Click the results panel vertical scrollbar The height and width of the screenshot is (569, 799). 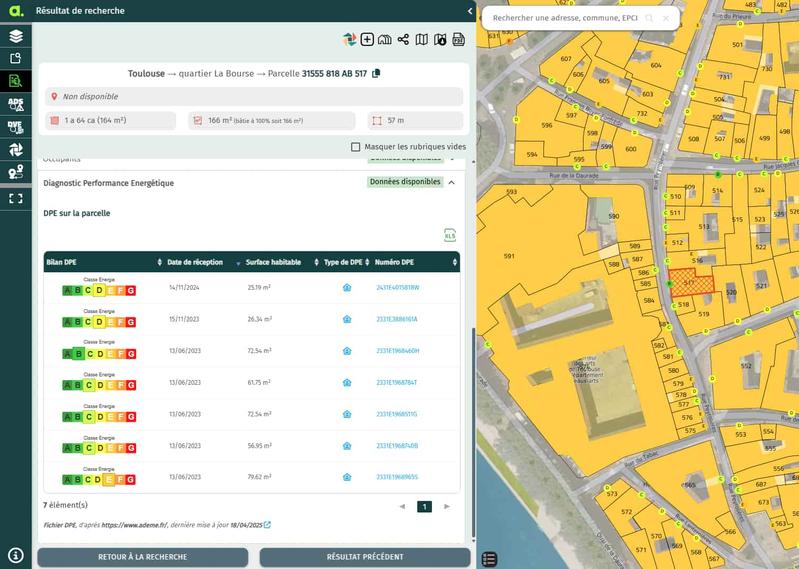coord(473,433)
